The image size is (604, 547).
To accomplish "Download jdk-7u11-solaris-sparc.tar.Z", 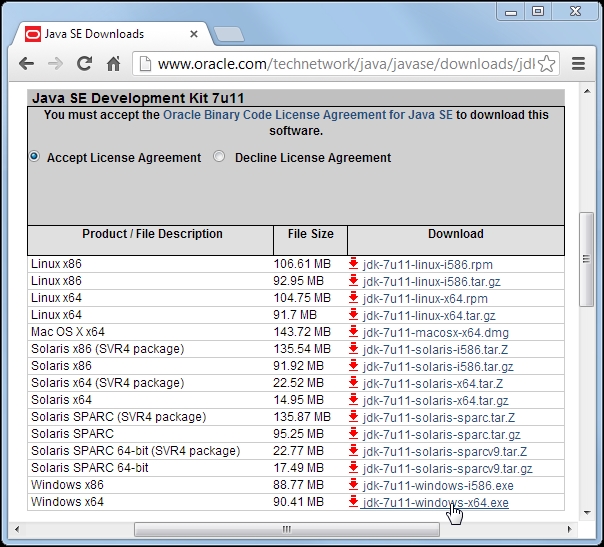I will click(x=439, y=418).
